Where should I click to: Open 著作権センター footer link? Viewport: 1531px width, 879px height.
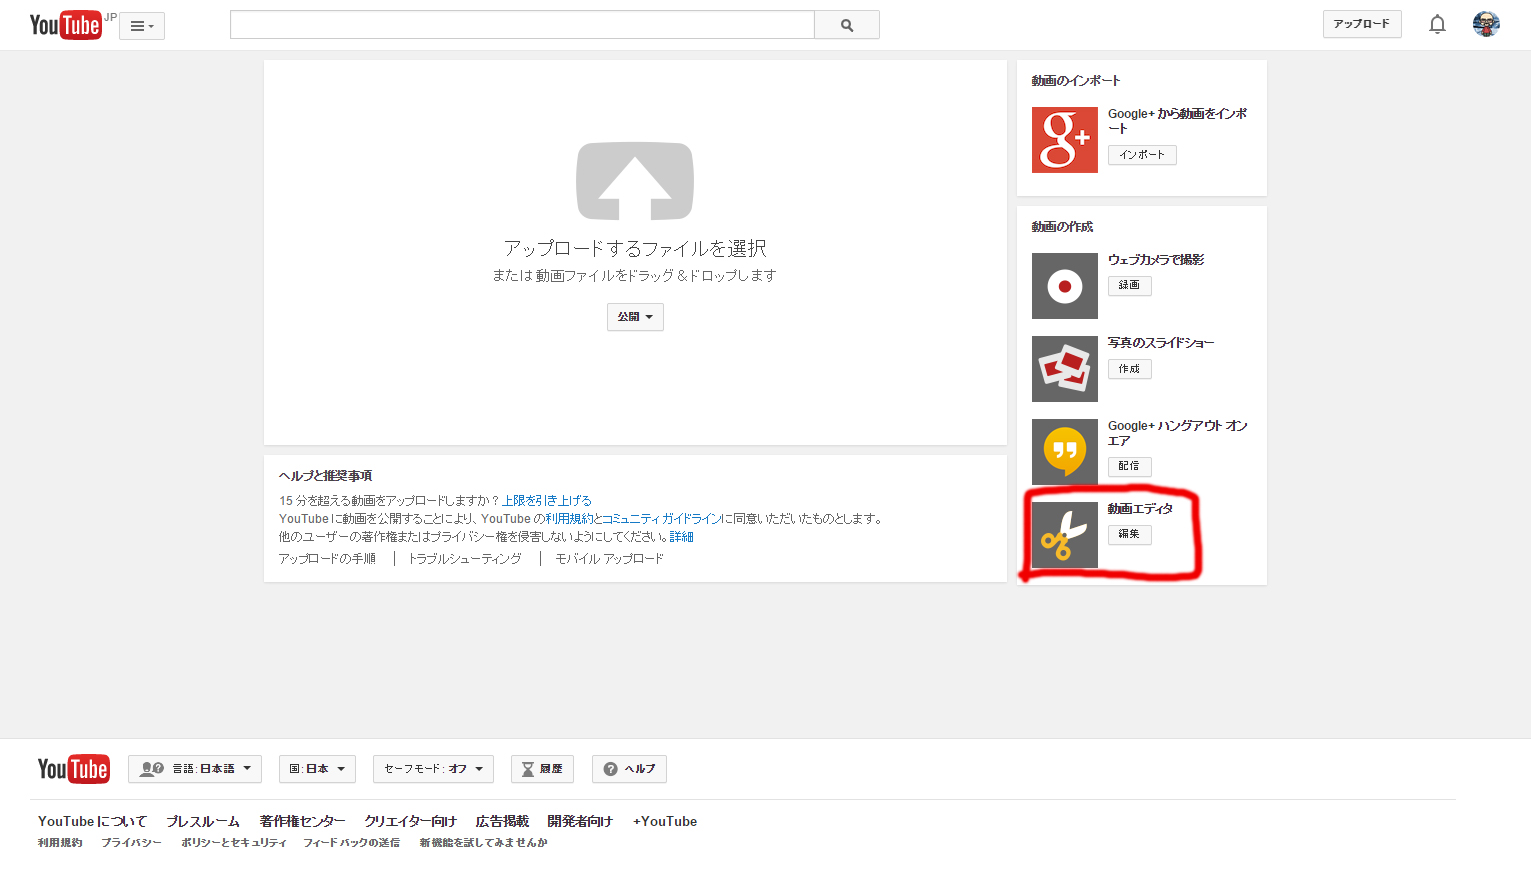pyautogui.click(x=302, y=821)
